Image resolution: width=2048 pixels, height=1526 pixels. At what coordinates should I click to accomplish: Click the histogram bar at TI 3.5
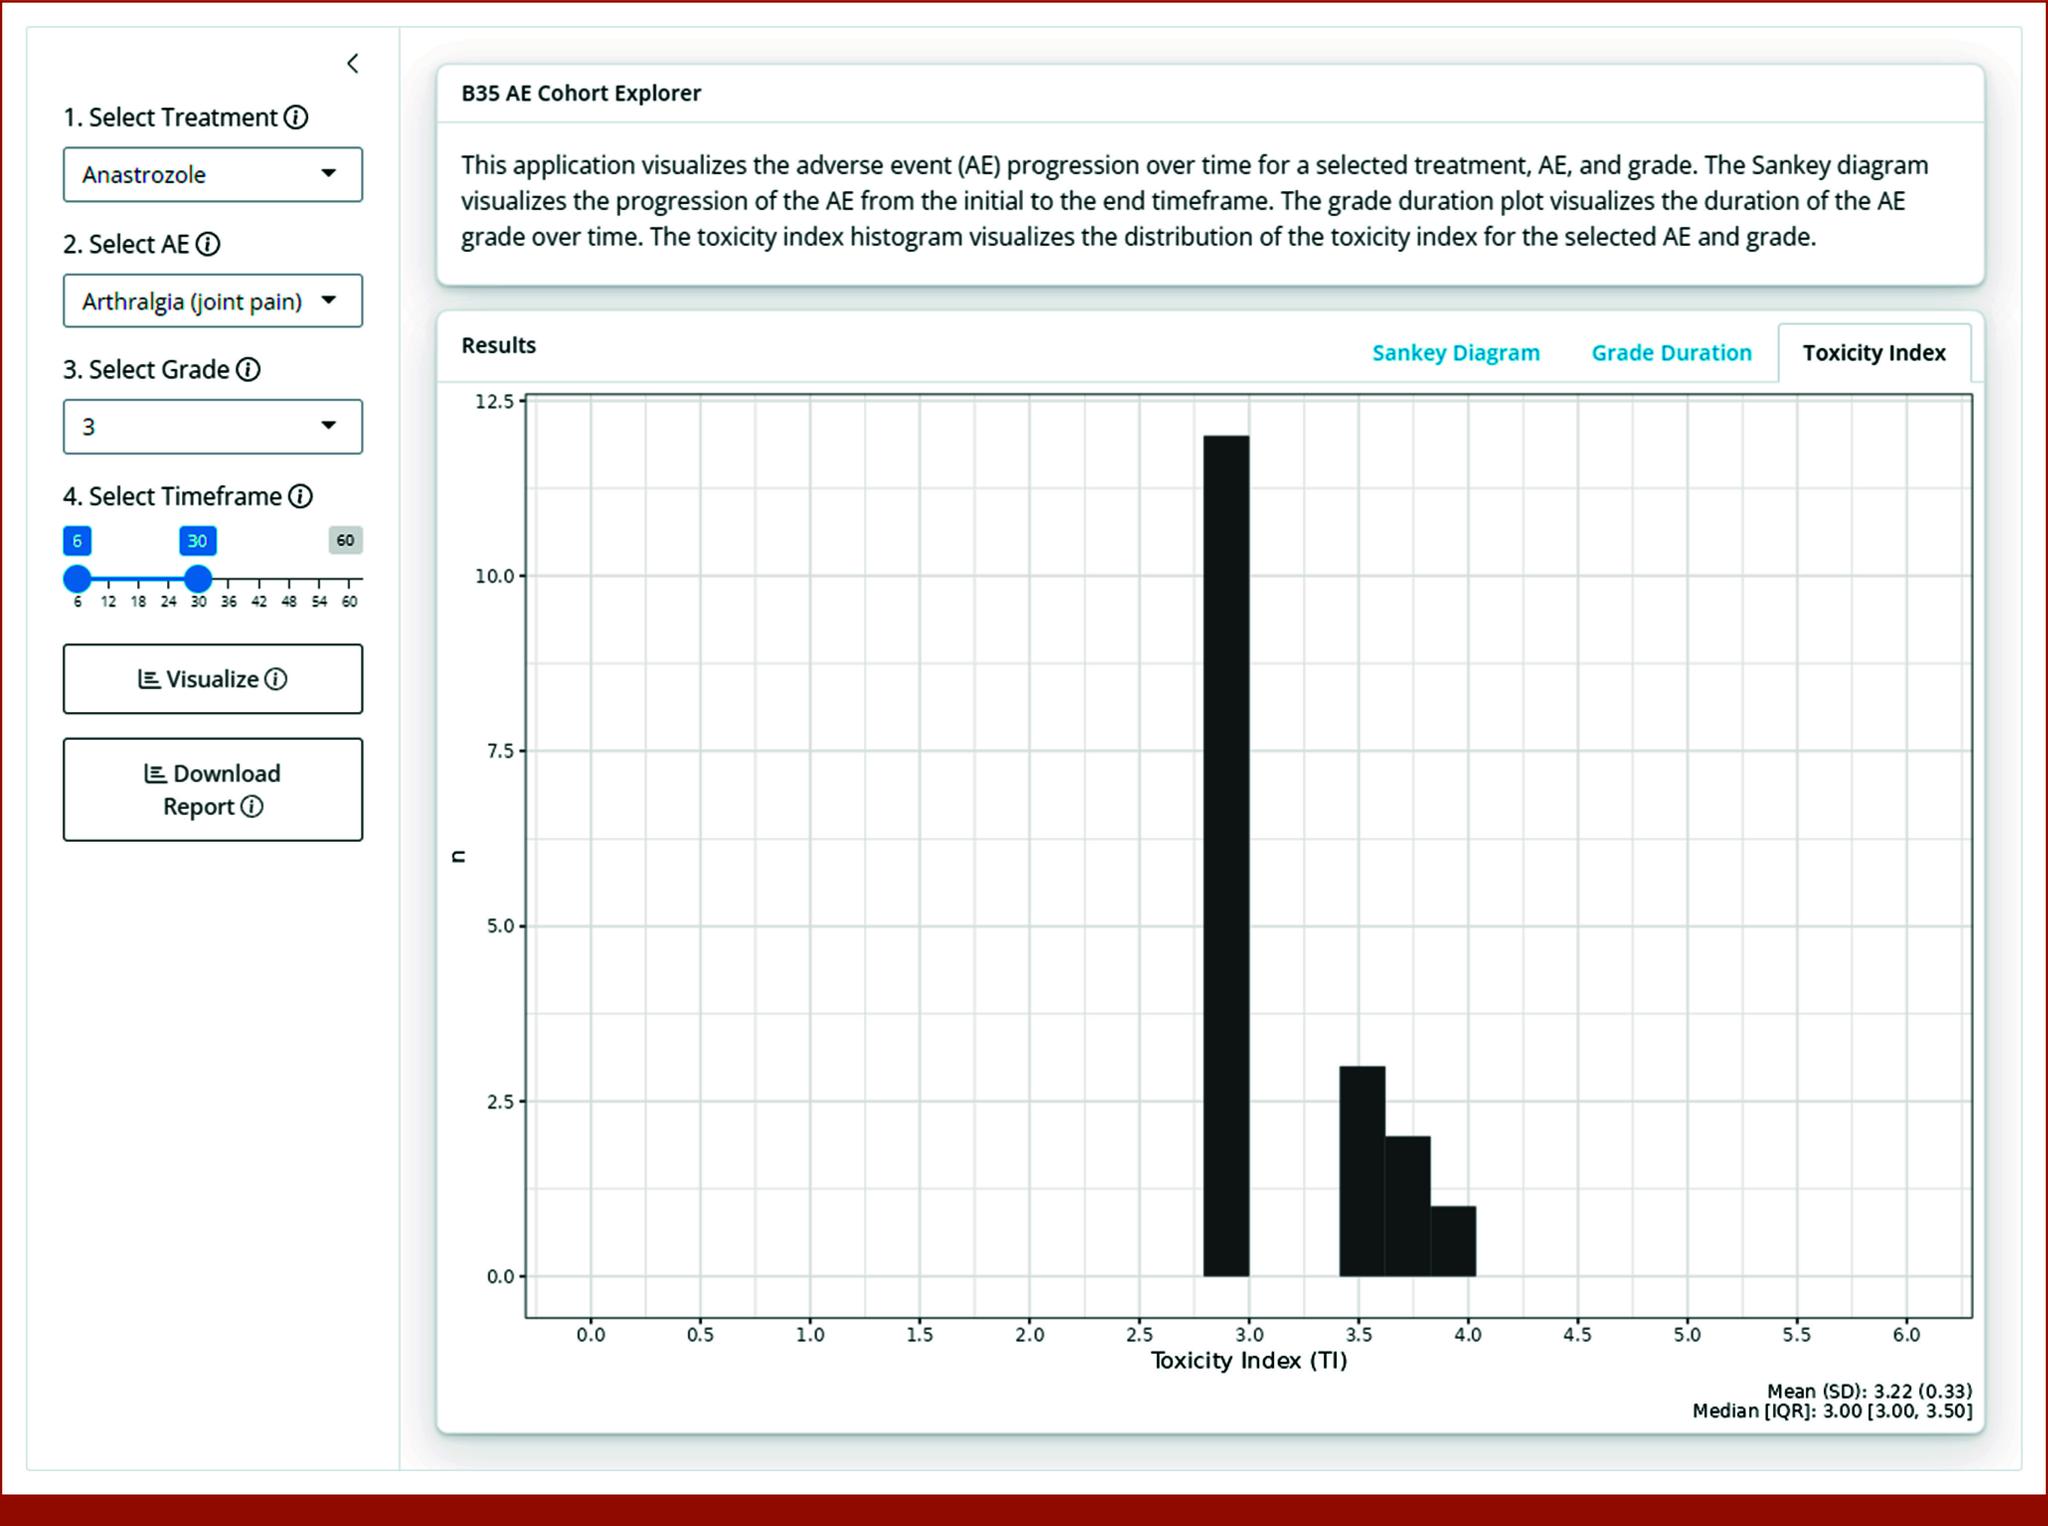tap(1362, 1171)
